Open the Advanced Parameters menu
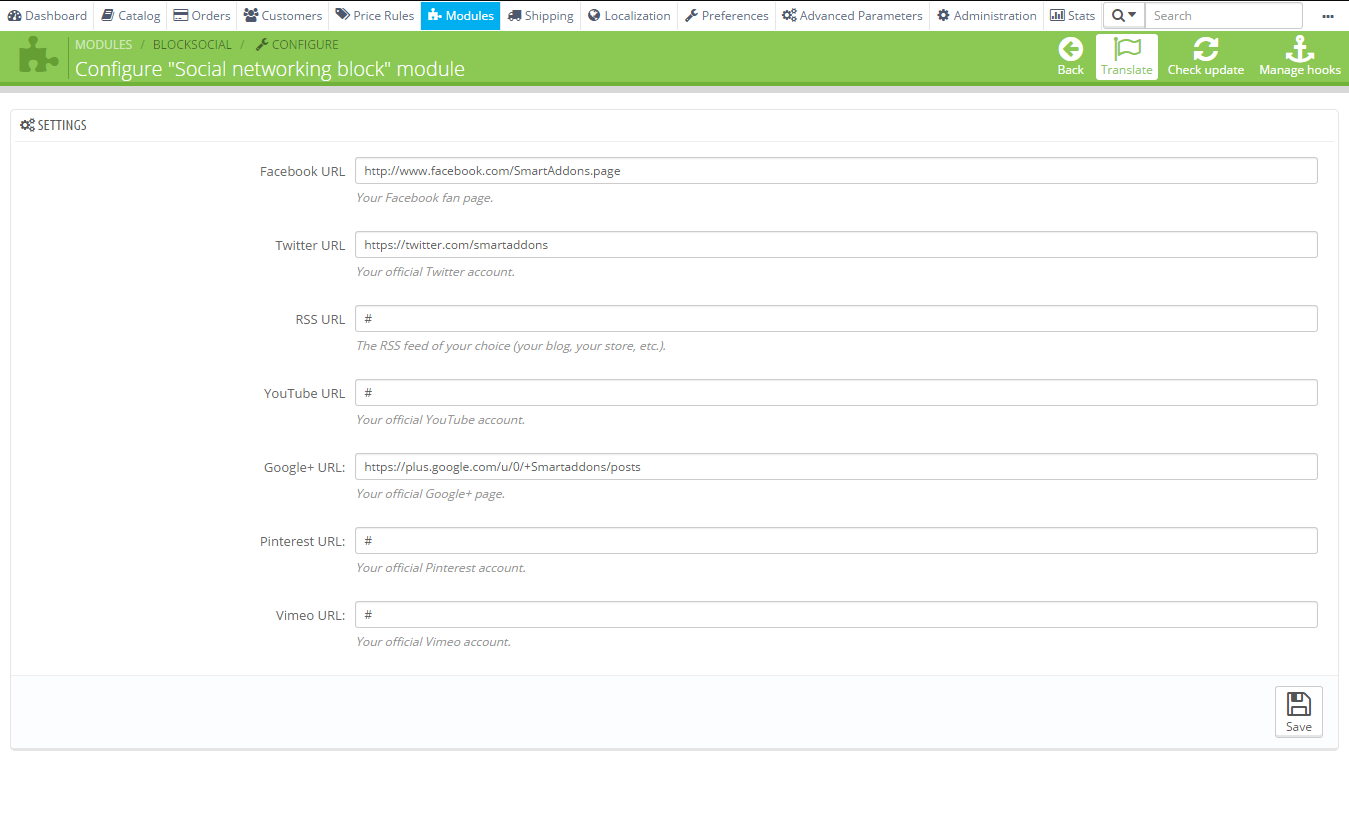This screenshot has width=1349, height=829. coord(853,15)
